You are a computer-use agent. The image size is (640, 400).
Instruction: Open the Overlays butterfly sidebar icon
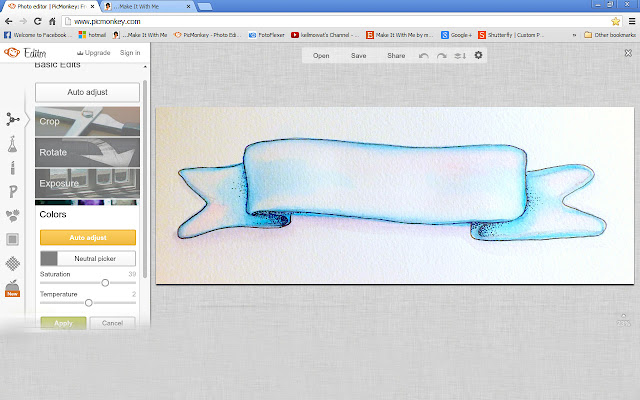coord(13,216)
